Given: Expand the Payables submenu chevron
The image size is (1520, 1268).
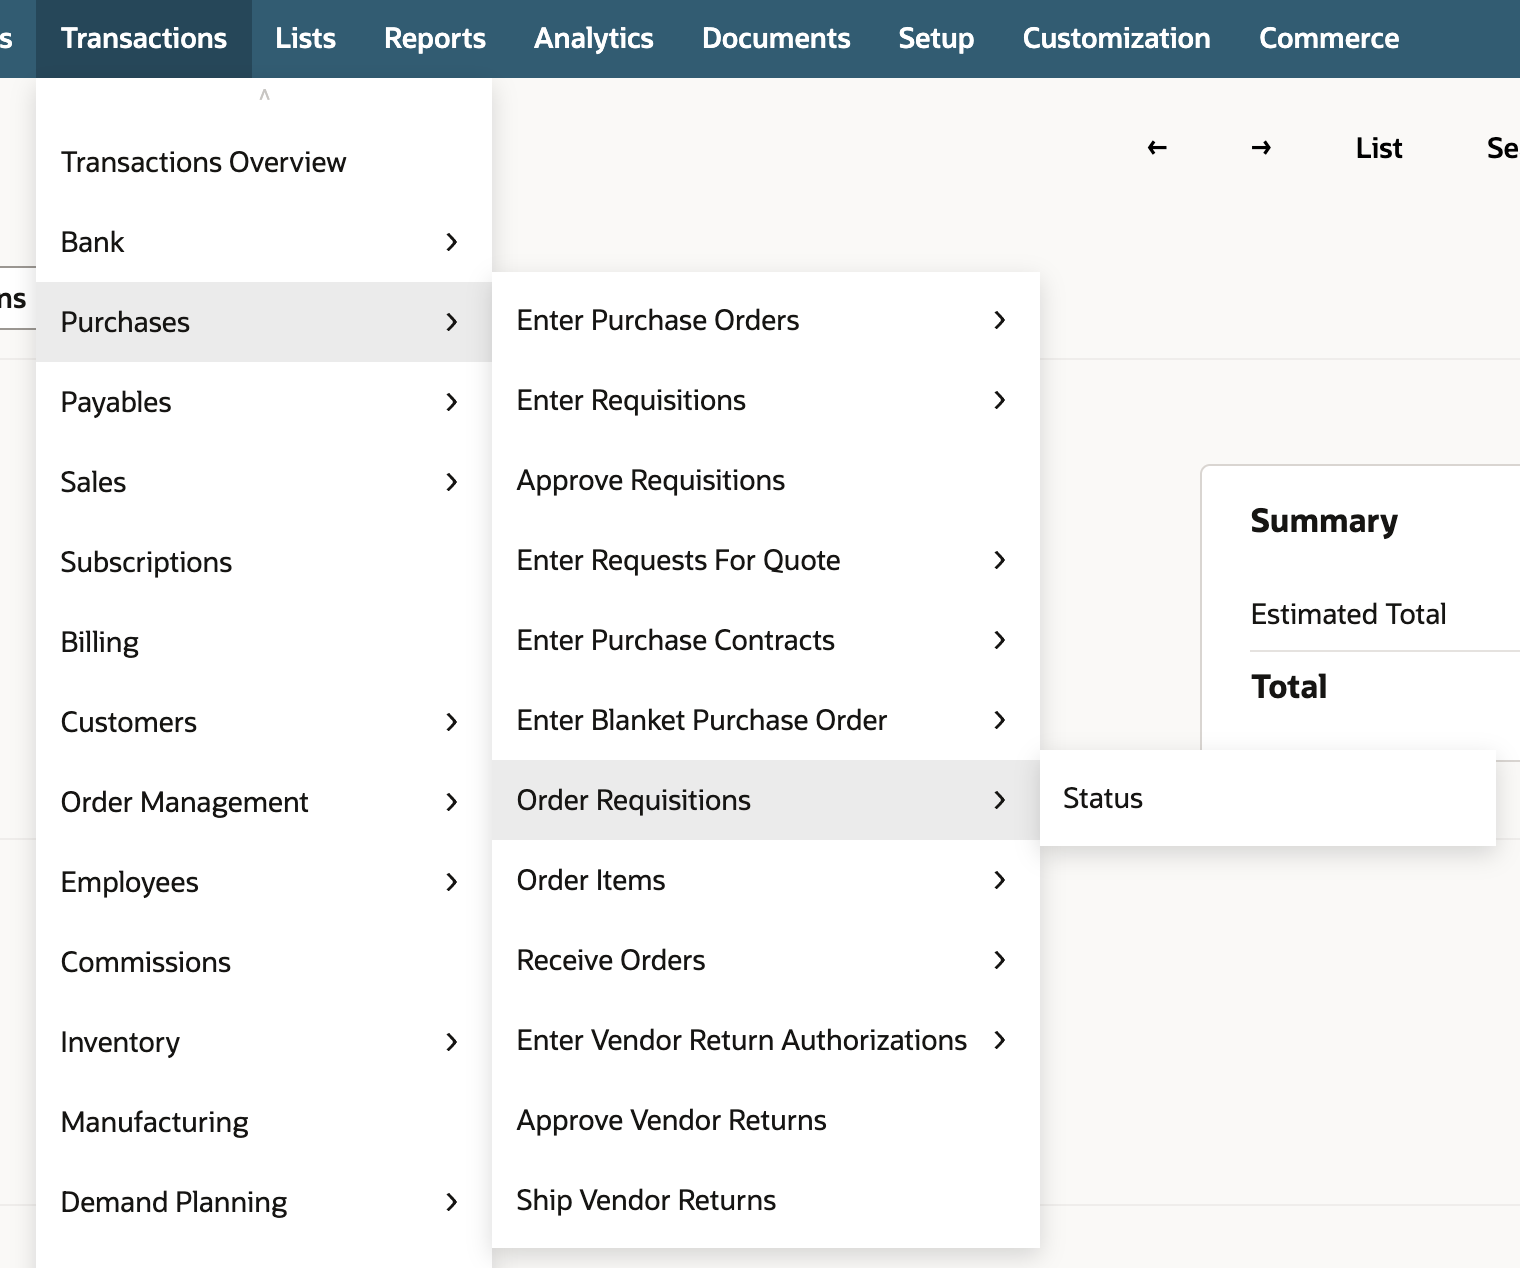Looking at the screenshot, I should pyautogui.click(x=452, y=402).
